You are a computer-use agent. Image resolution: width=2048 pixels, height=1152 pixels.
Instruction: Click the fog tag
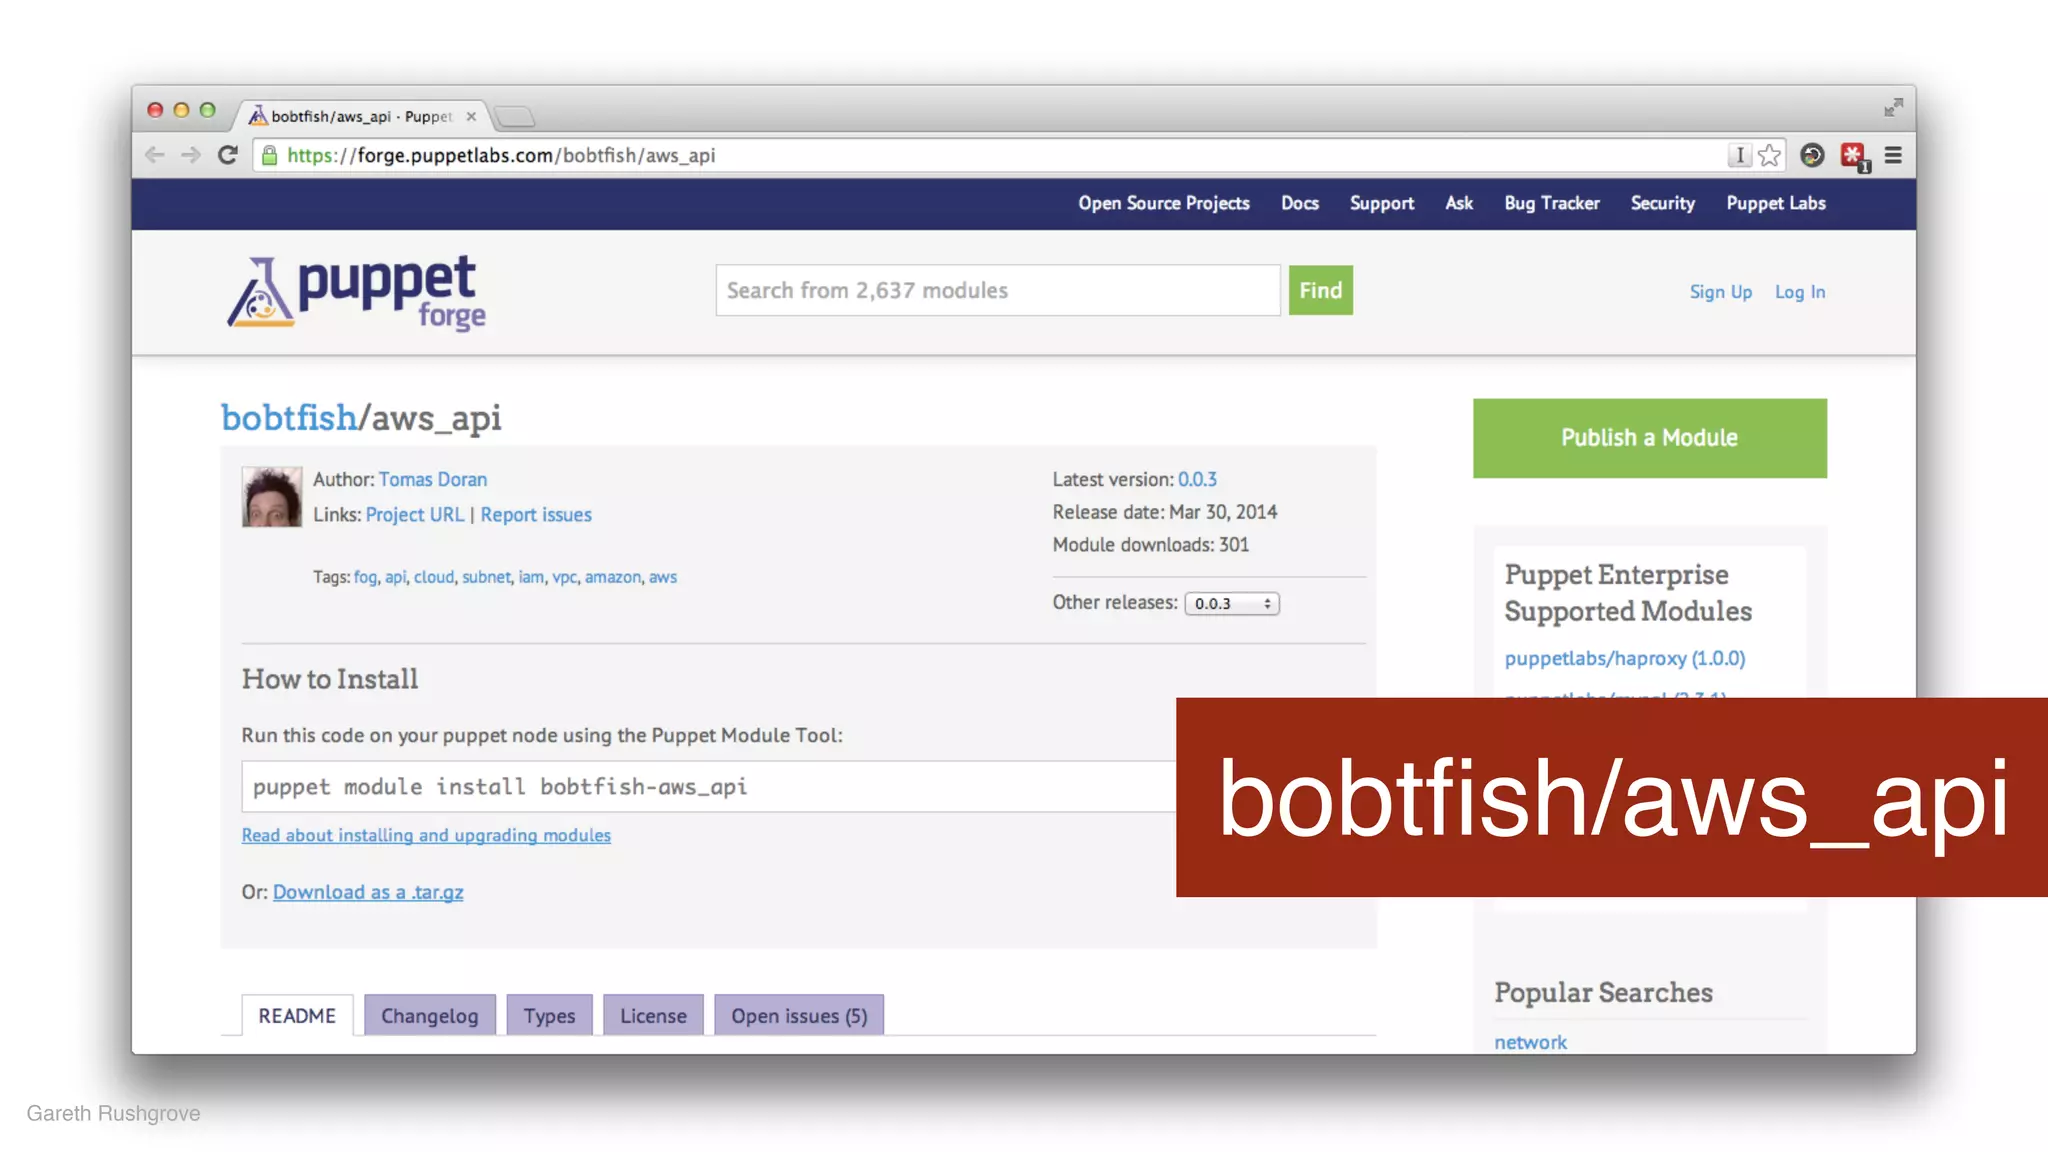(365, 577)
